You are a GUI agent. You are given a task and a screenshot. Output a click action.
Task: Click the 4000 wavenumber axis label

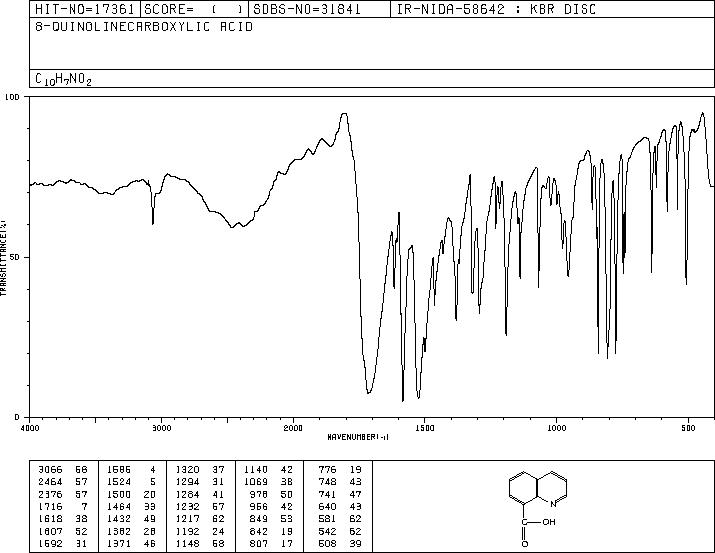pyautogui.click(x=30, y=428)
